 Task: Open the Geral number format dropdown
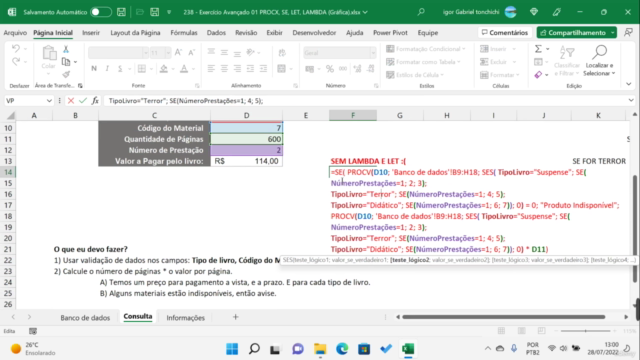(373, 53)
